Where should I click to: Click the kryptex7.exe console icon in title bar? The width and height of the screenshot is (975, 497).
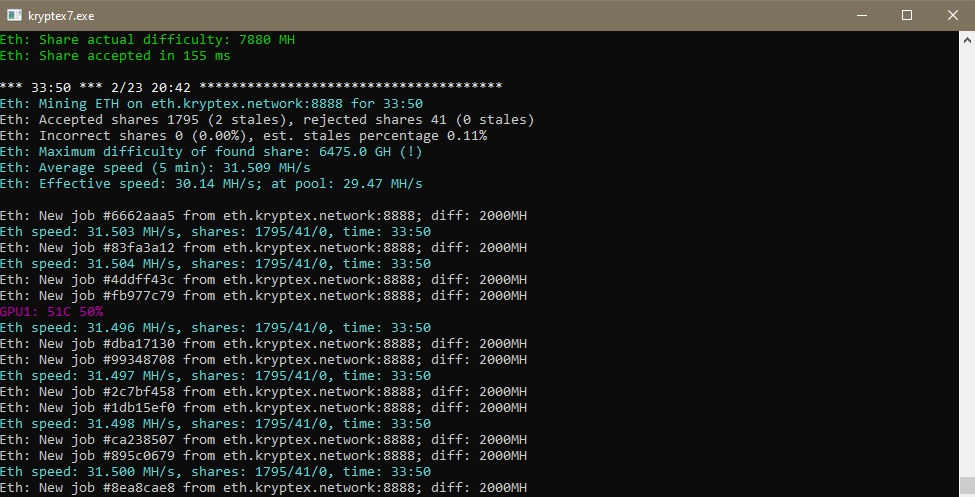[x=15, y=15]
